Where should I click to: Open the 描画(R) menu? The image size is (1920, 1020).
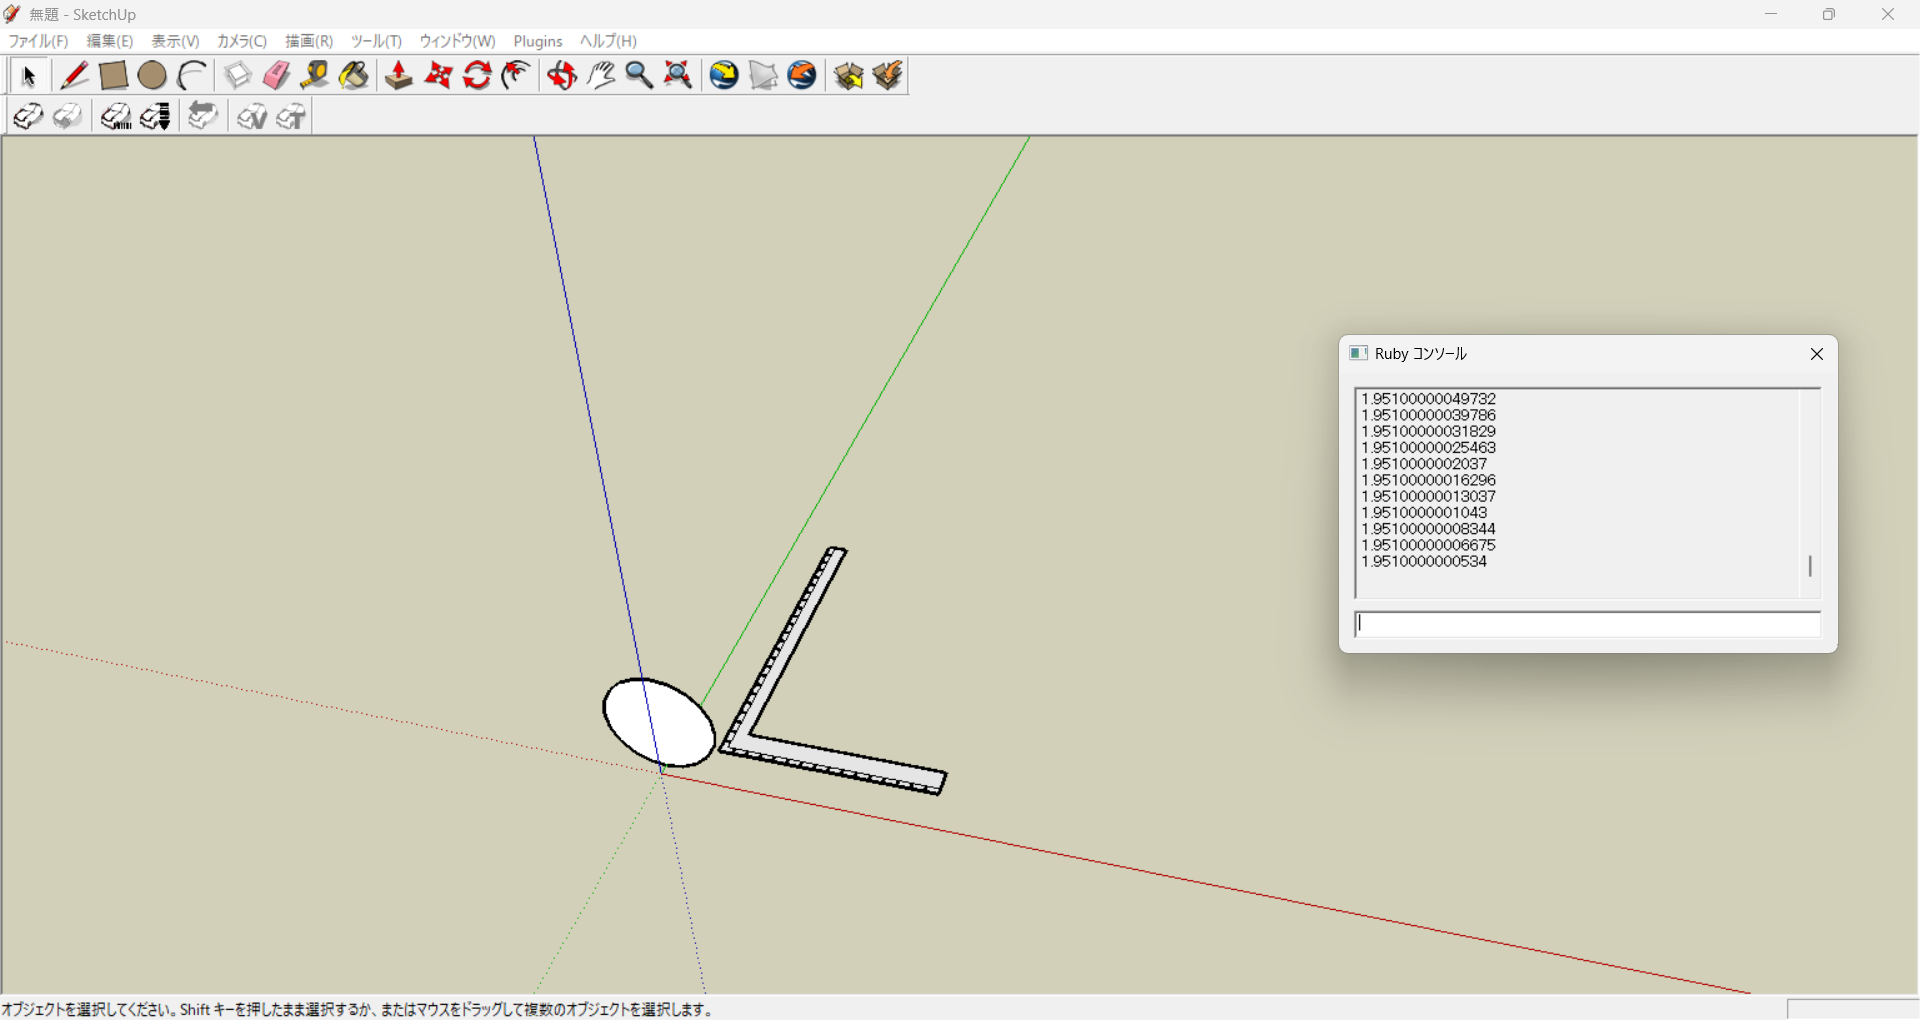[x=309, y=41]
